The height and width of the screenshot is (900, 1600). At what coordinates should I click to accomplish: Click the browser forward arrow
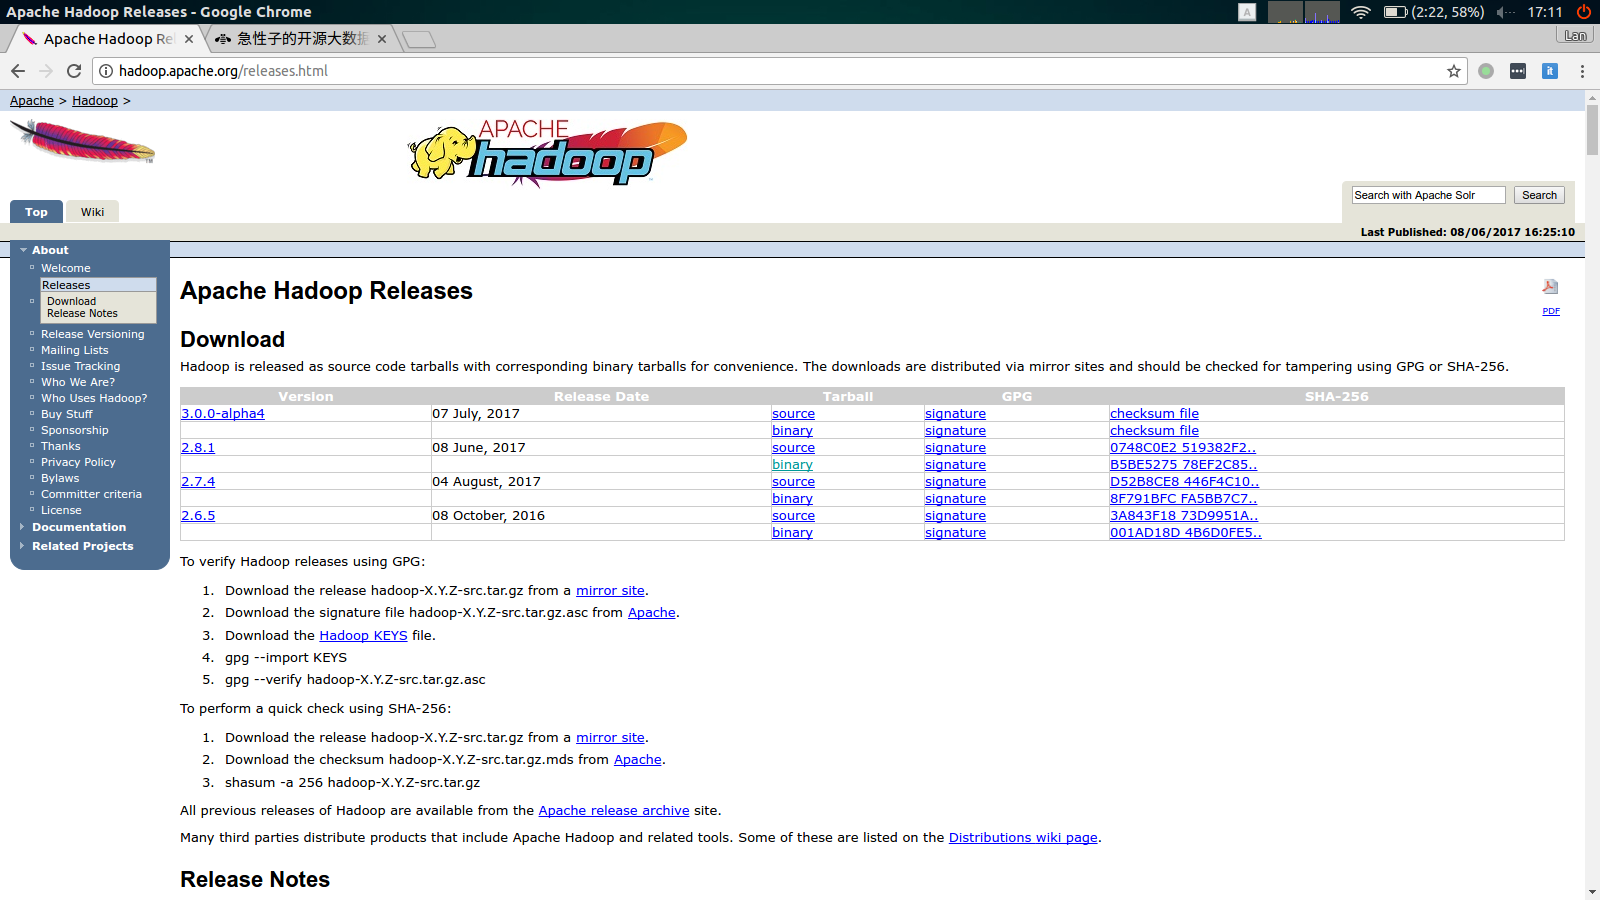(46, 71)
